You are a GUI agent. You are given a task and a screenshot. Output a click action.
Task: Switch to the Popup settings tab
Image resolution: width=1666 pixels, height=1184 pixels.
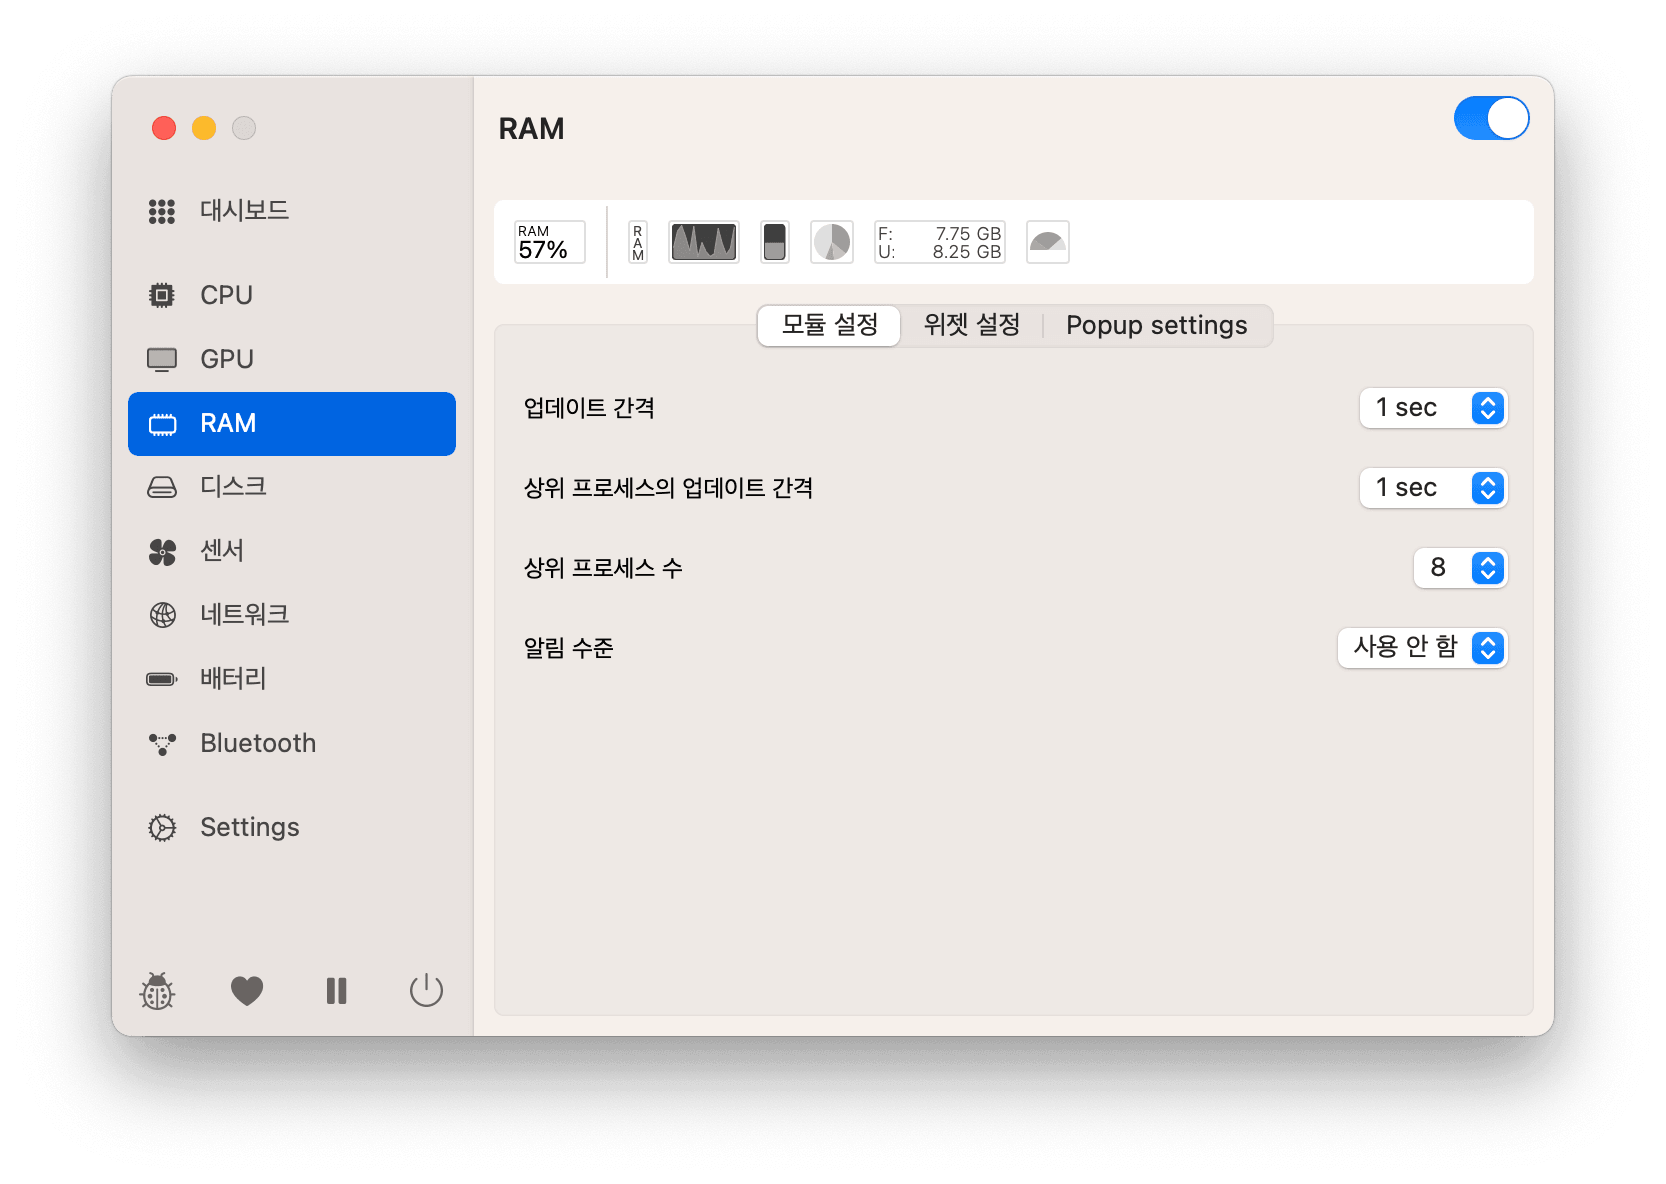tap(1156, 325)
